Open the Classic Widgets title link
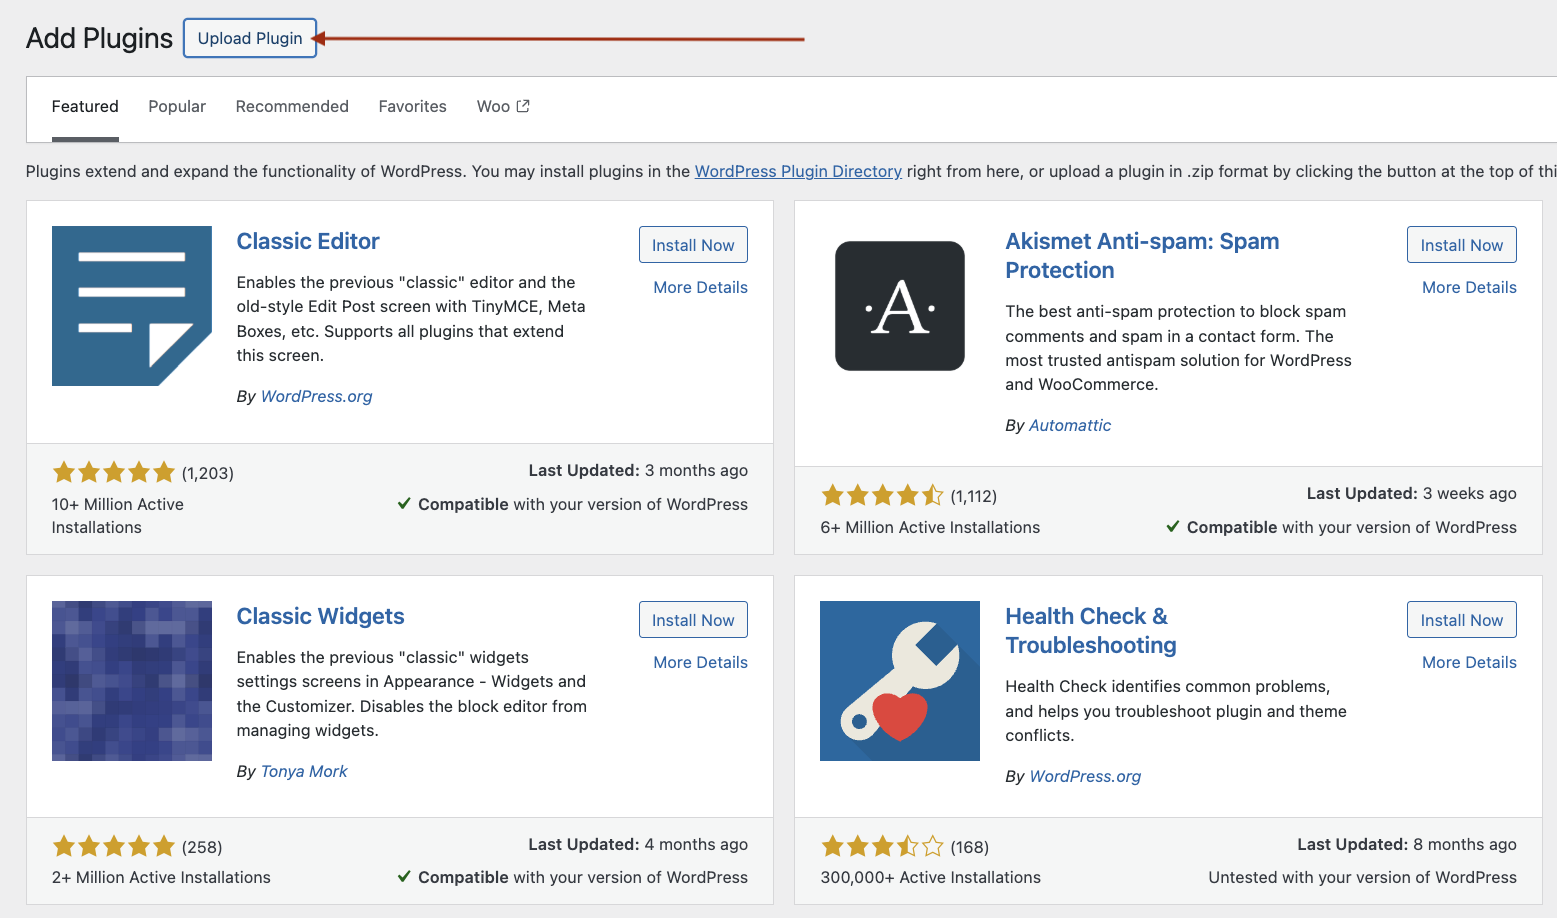 [321, 616]
